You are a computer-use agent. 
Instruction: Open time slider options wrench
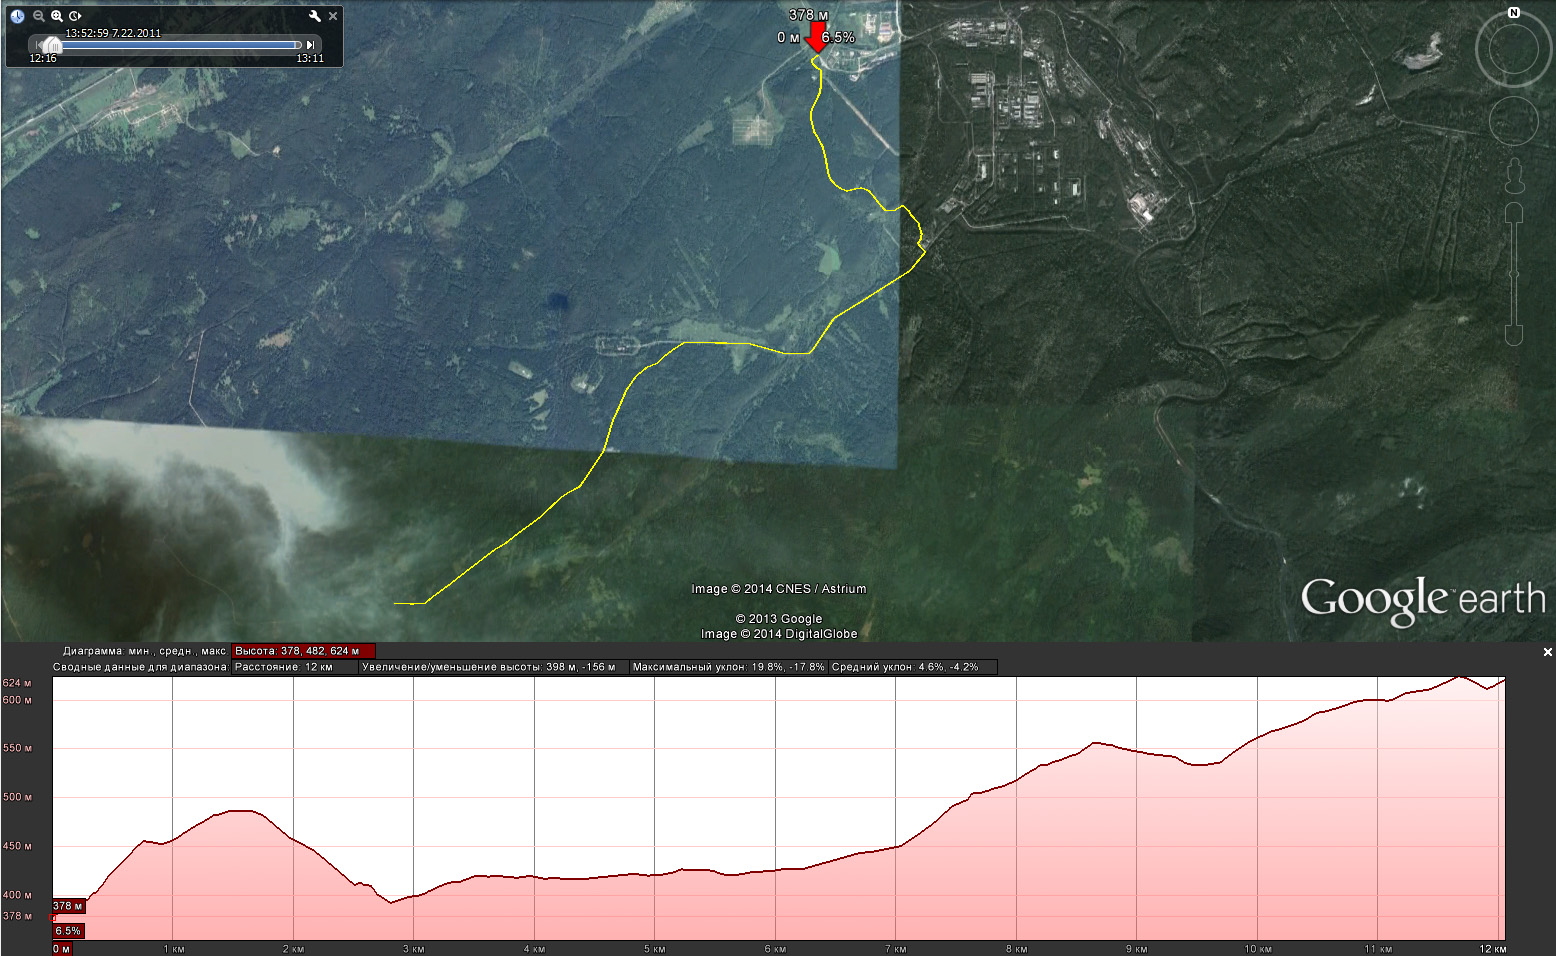(x=314, y=16)
